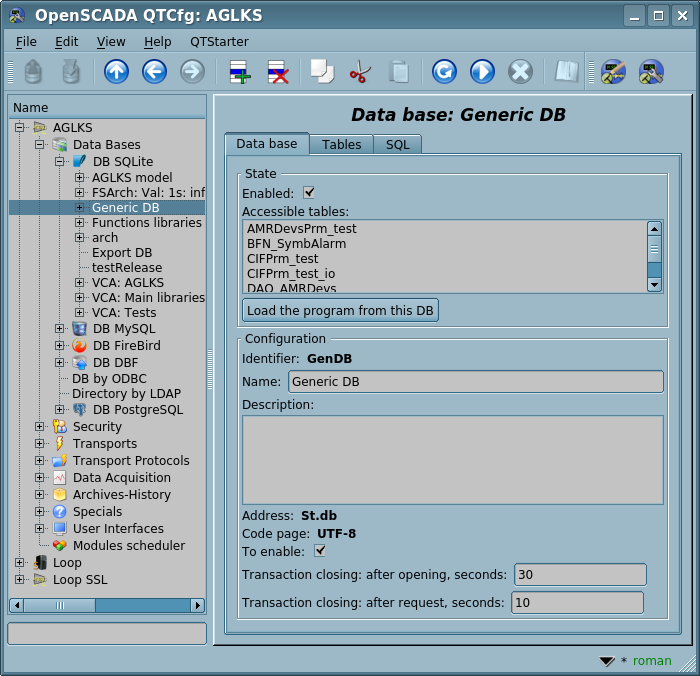Click the transaction closing after opening field

580,574
